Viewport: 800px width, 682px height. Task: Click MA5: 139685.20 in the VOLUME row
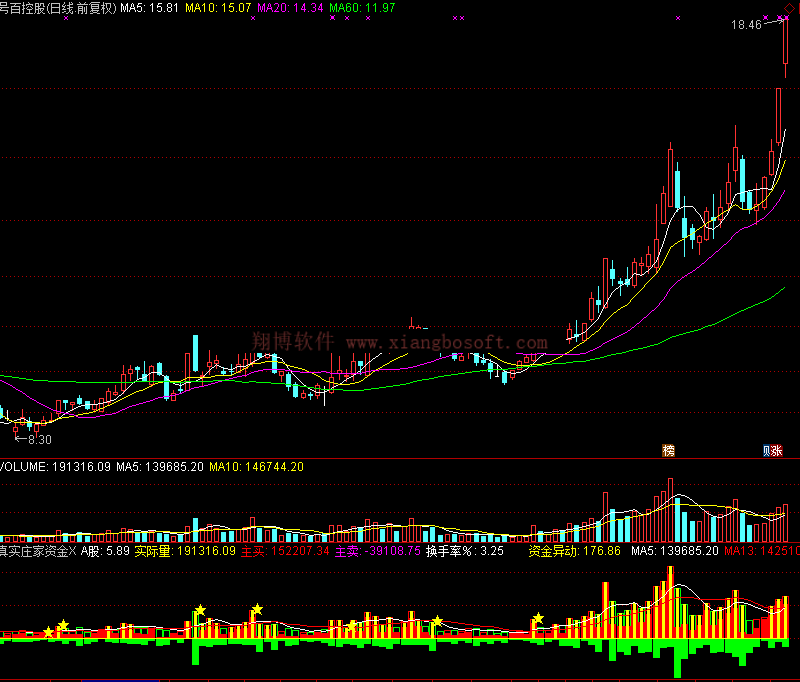click(x=160, y=467)
